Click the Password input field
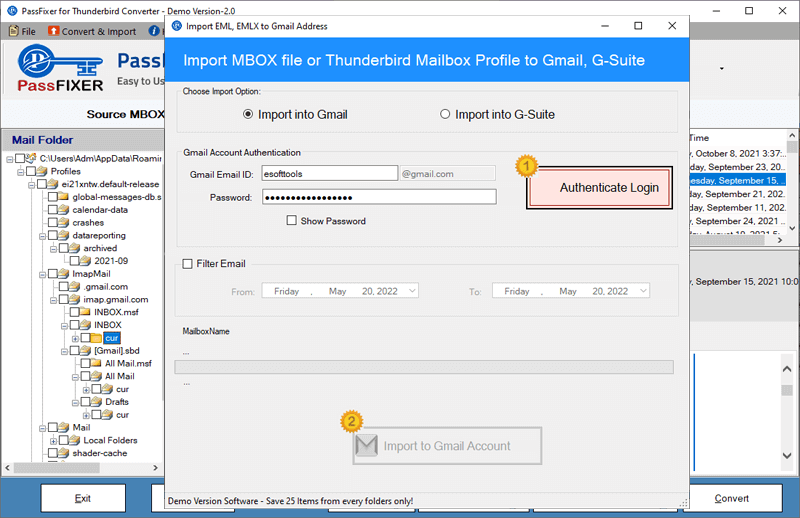800x518 pixels. pos(379,197)
